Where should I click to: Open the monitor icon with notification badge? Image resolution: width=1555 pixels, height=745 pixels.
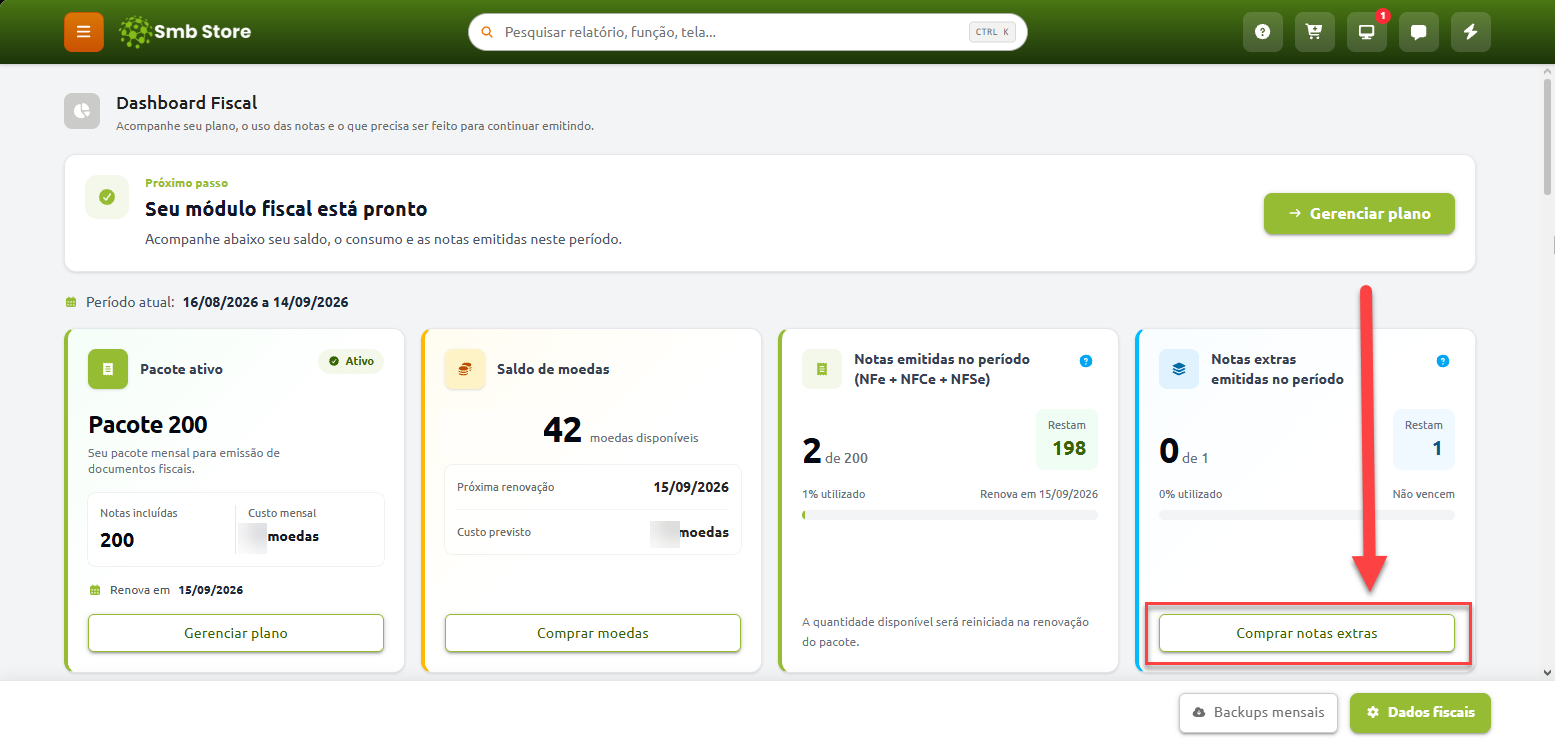click(1367, 32)
